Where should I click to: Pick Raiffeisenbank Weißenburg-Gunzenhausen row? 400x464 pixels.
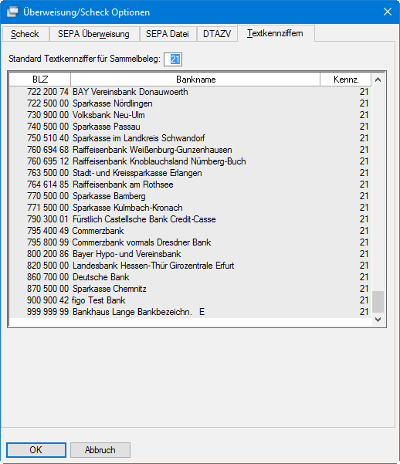click(190, 150)
